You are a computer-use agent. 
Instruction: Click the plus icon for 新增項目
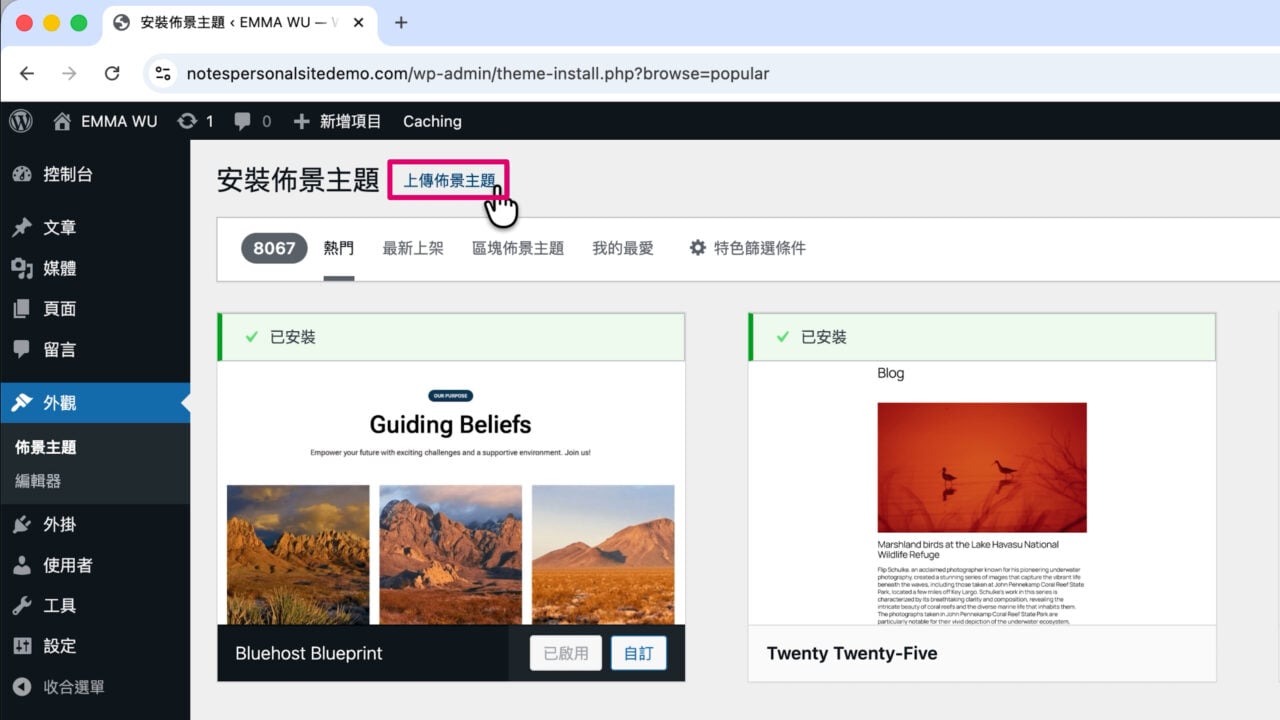[x=301, y=121]
